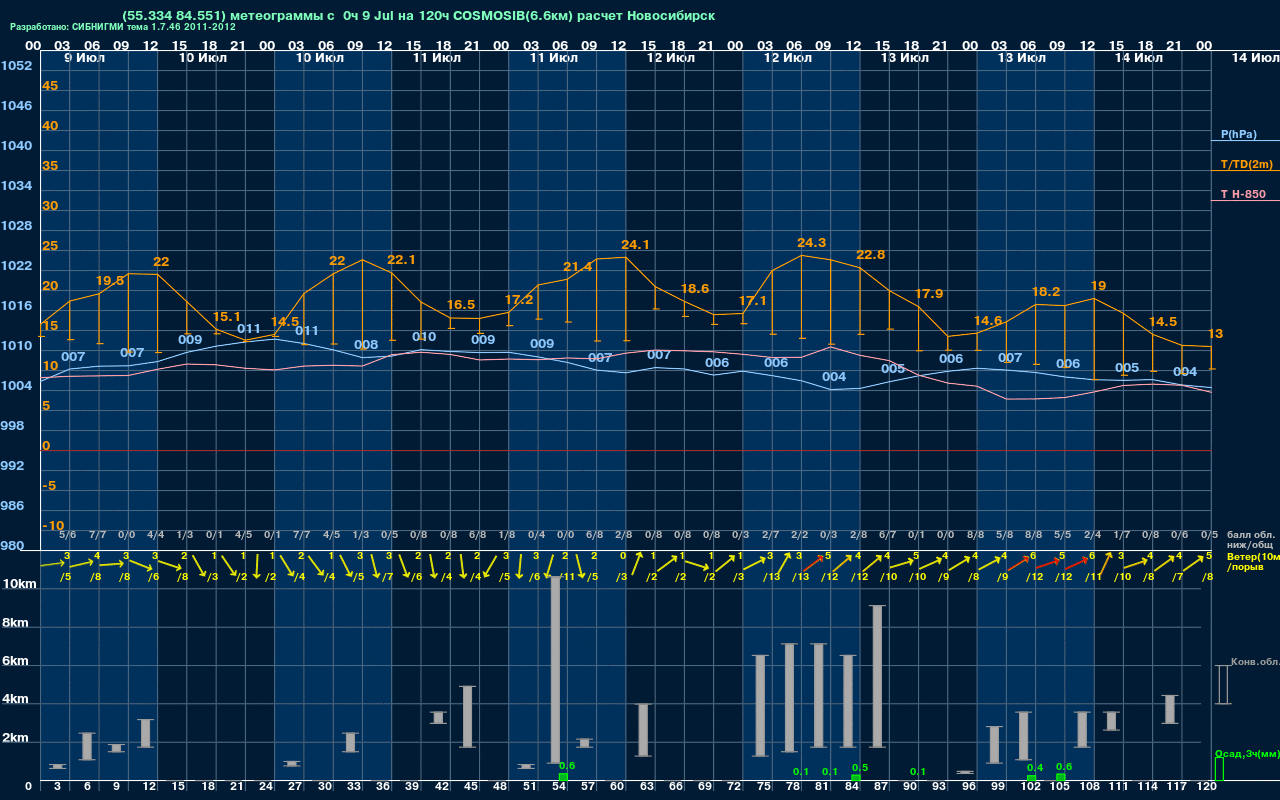The height and width of the screenshot is (800, 1280).
Task: Click the tall cloud bar at hour 87
Action: click(878, 676)
